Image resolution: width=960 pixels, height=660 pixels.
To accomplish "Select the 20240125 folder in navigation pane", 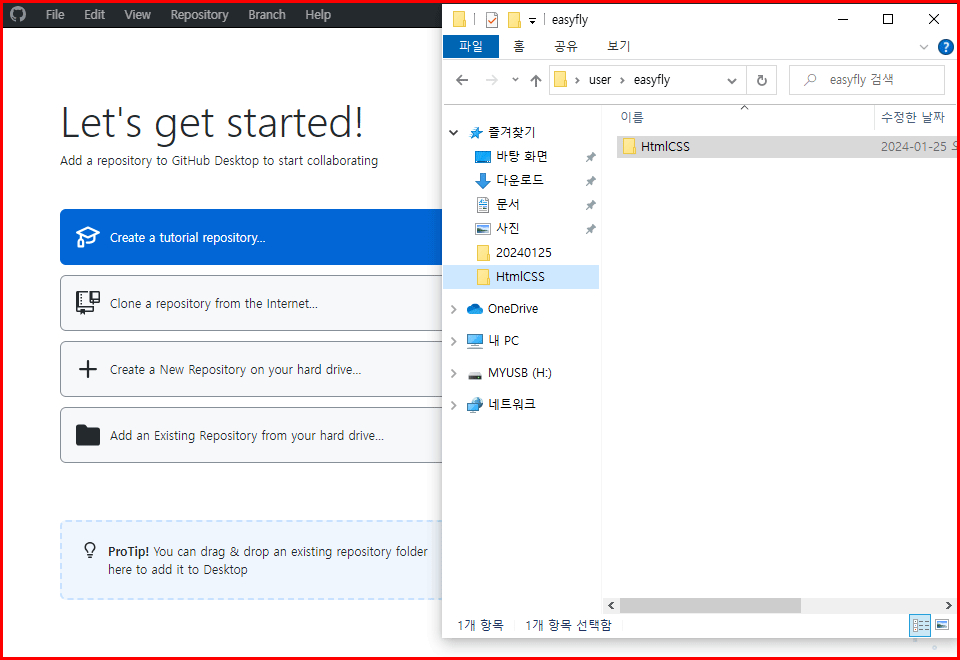I will point(523,252).
